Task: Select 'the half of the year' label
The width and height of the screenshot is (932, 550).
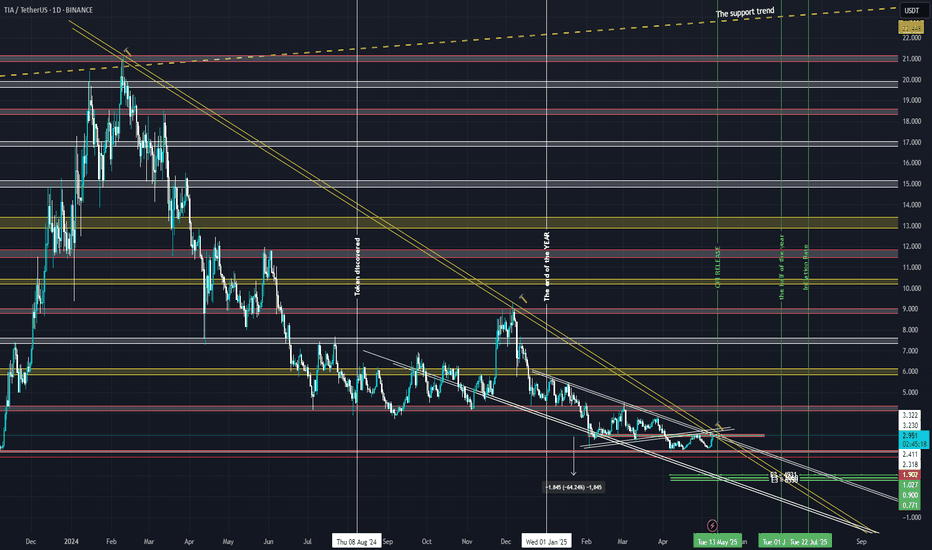Action: [782, 267]
